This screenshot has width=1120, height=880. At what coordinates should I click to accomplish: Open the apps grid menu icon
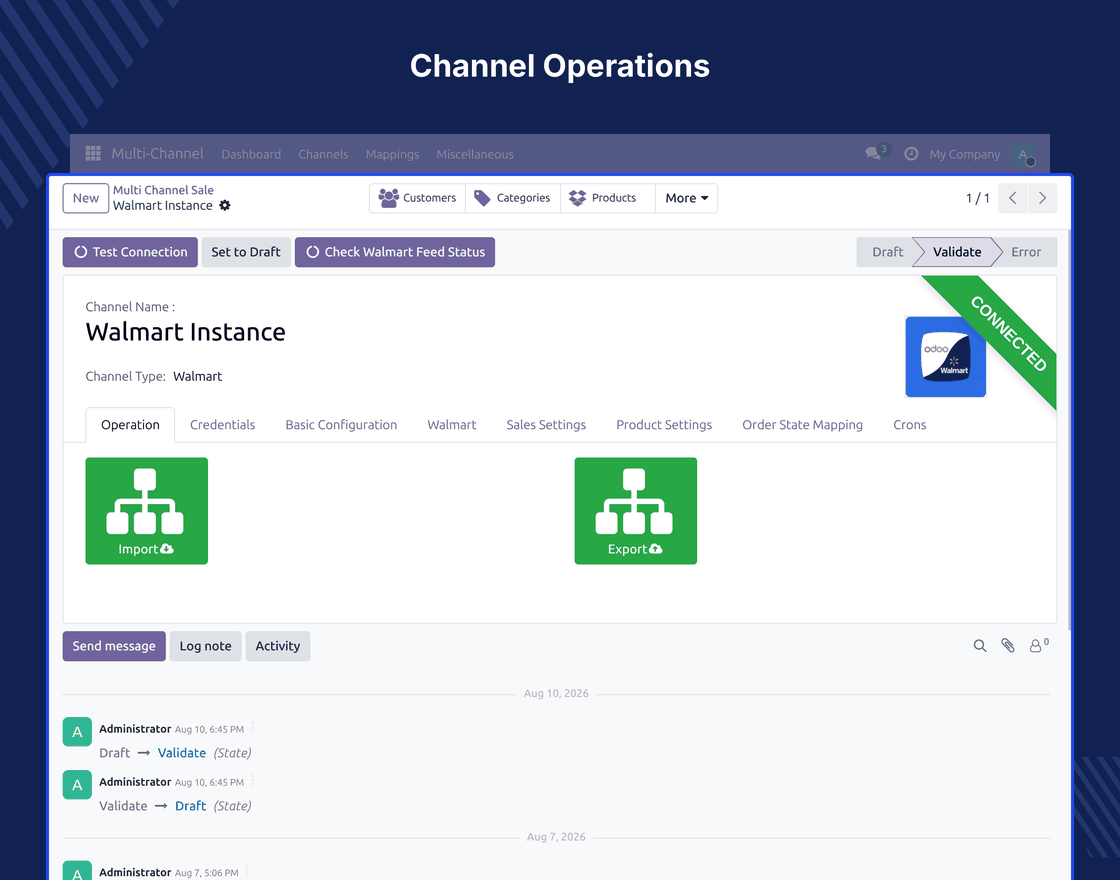click(93, 154)
